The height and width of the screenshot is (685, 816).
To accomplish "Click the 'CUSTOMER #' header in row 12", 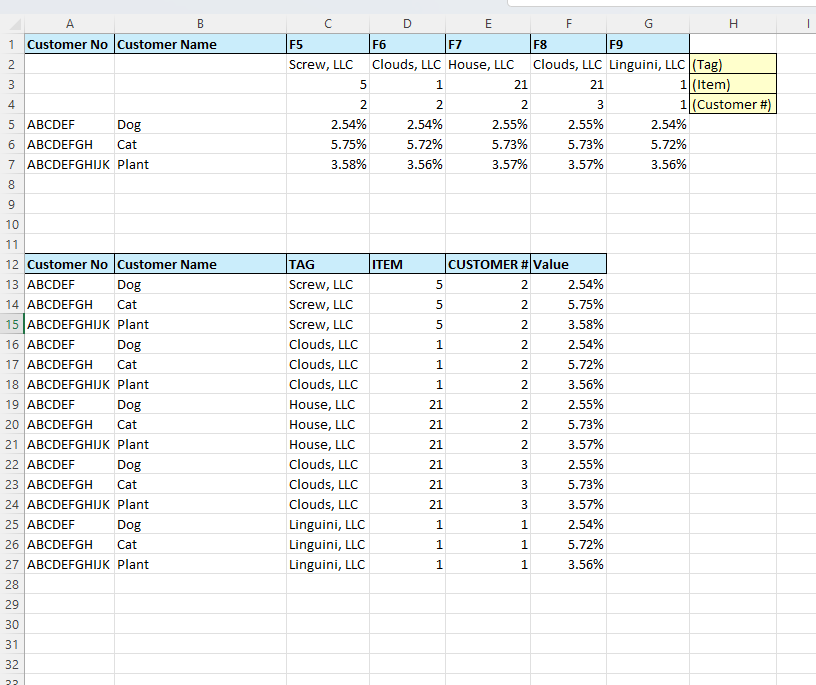I will (x=488, y=264).
